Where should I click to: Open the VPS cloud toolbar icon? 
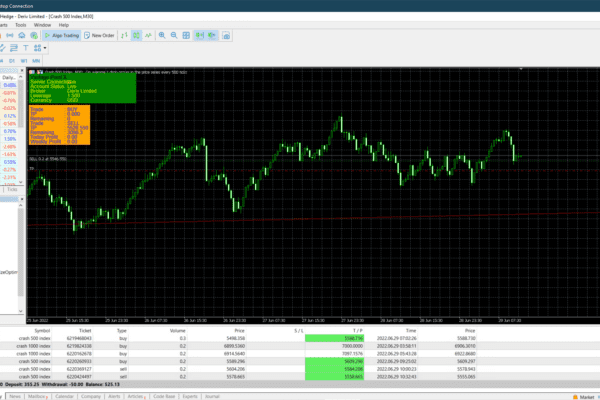pos(22,36)
